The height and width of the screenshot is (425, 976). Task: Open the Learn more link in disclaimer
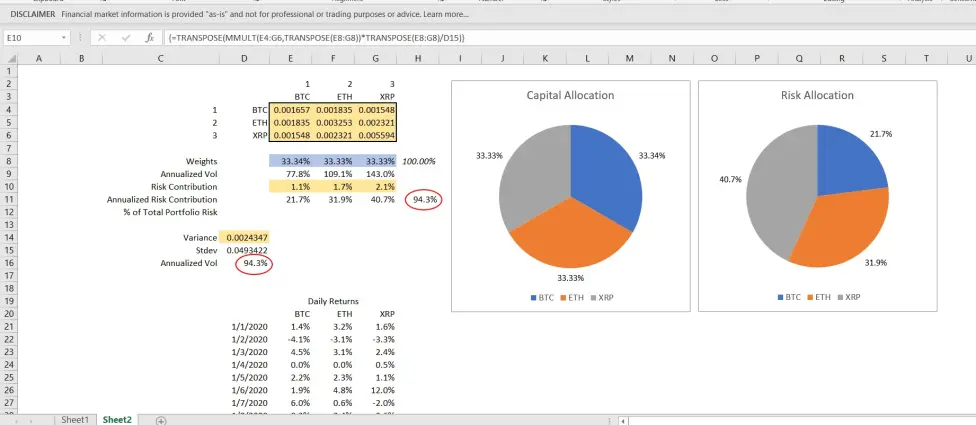pyautogui.click(x=446, y=14)
